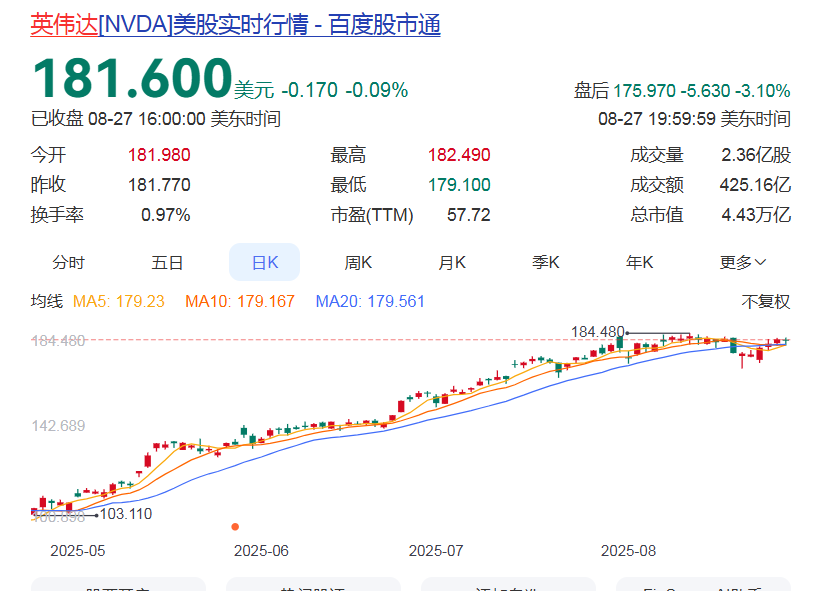Open the 不复权 adjustment selector

[766, 301]
